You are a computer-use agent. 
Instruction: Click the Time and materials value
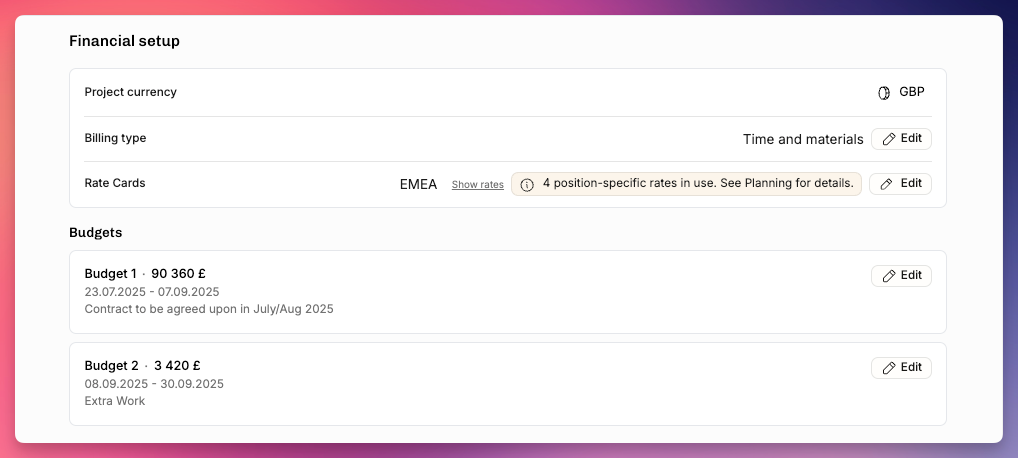(x=803, y=139)
